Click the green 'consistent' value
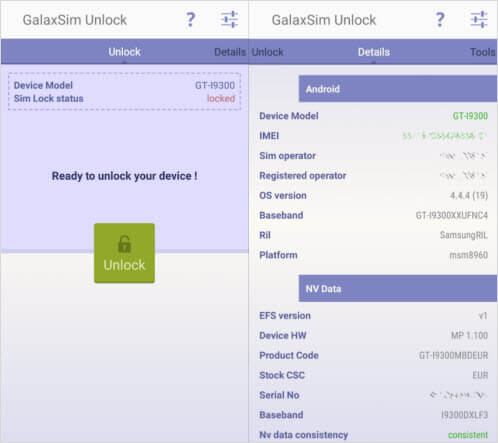498x443 pixels. tap(468, 435)
